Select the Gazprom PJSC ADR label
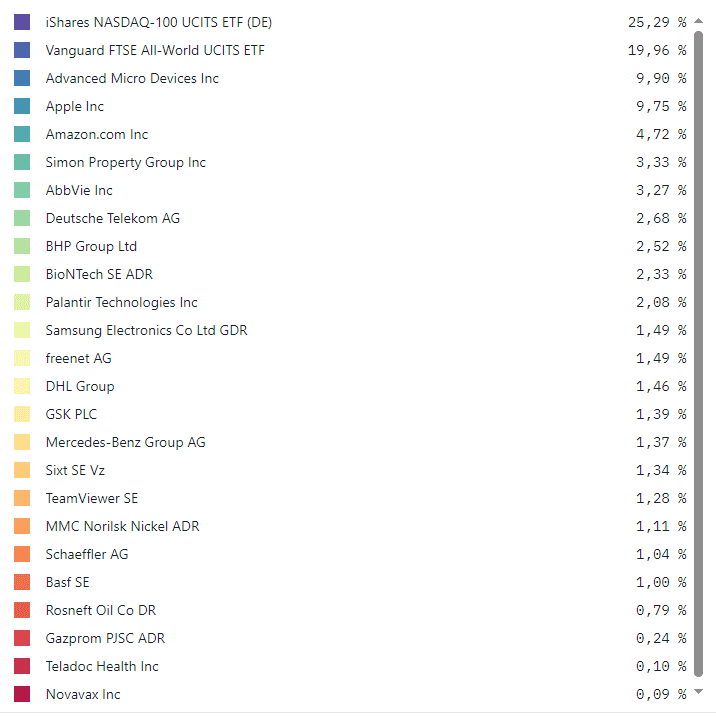The height and width of the screenshot is (716, 716). tap(105, 638)
